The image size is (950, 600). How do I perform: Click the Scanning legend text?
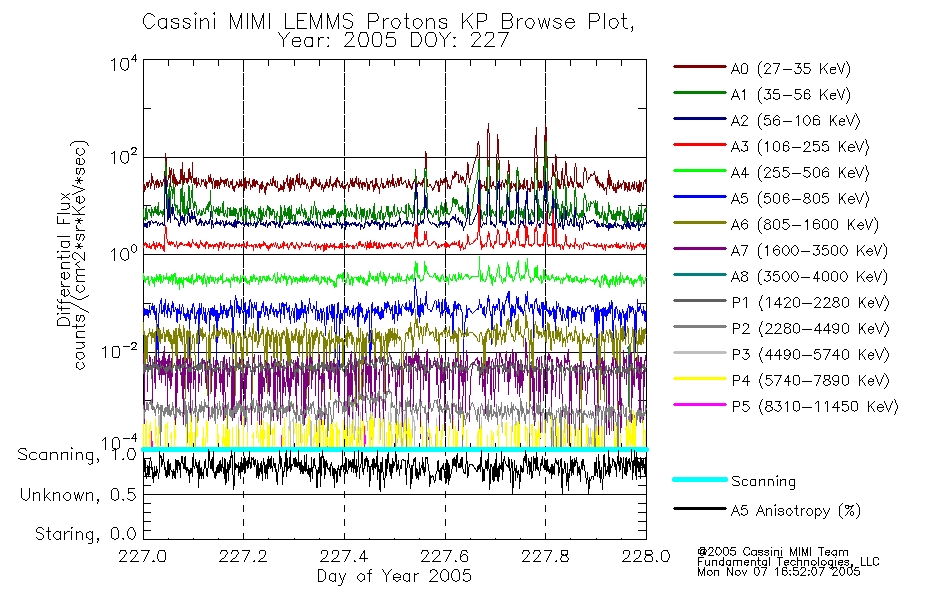pos(763,482)
